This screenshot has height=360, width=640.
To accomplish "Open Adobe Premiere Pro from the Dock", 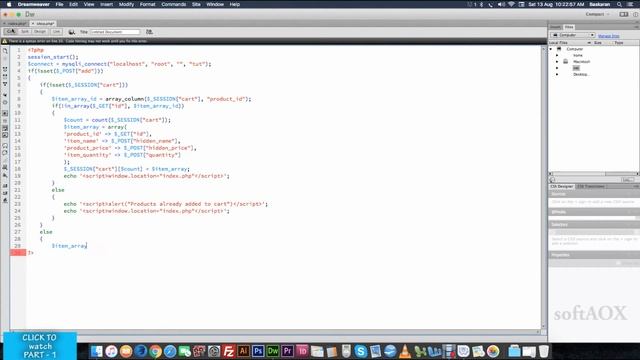I will click(x=287, y=351).
